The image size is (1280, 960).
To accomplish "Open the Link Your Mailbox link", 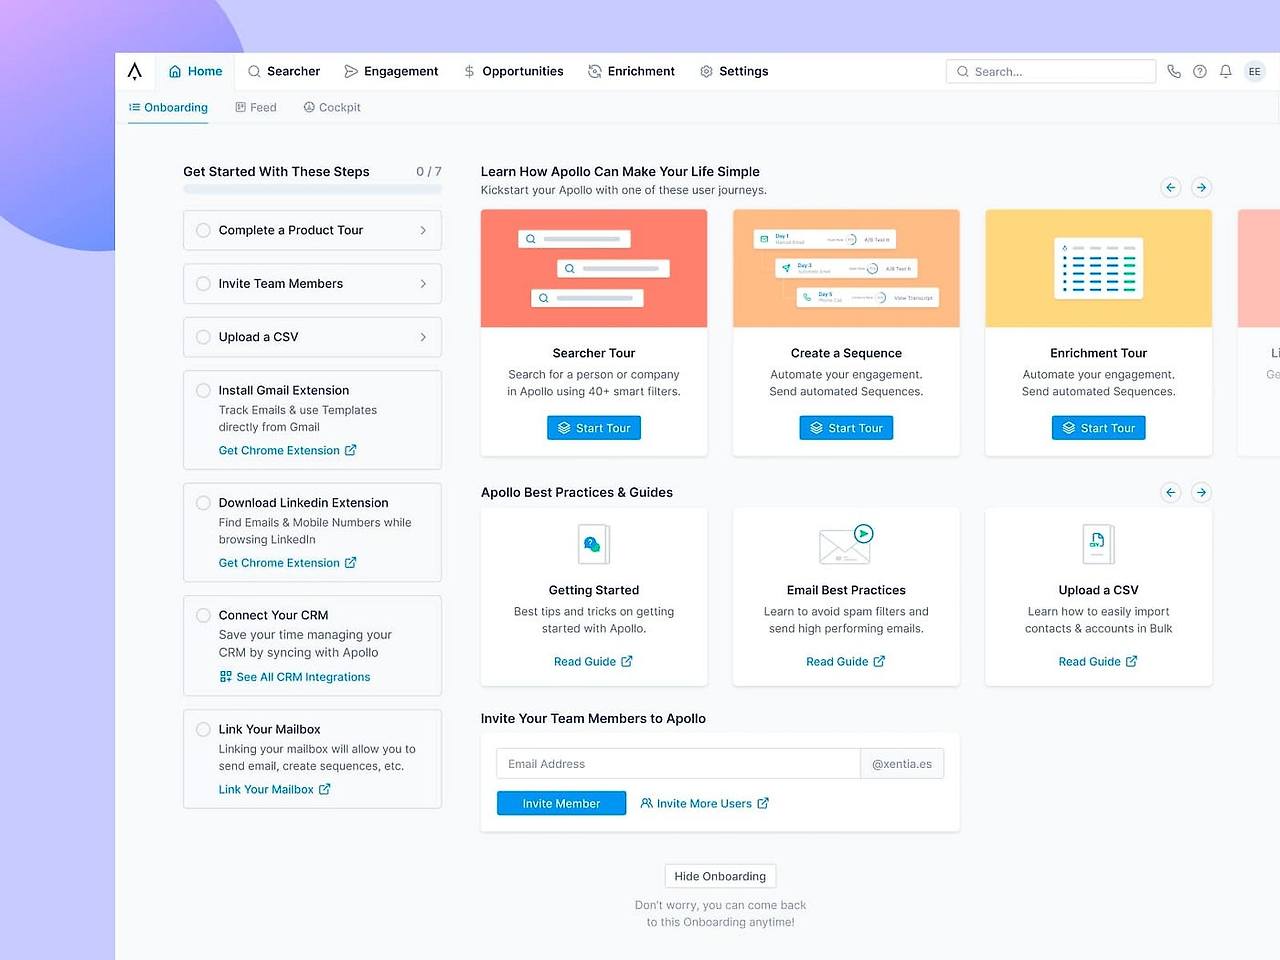I will point(275,790).
